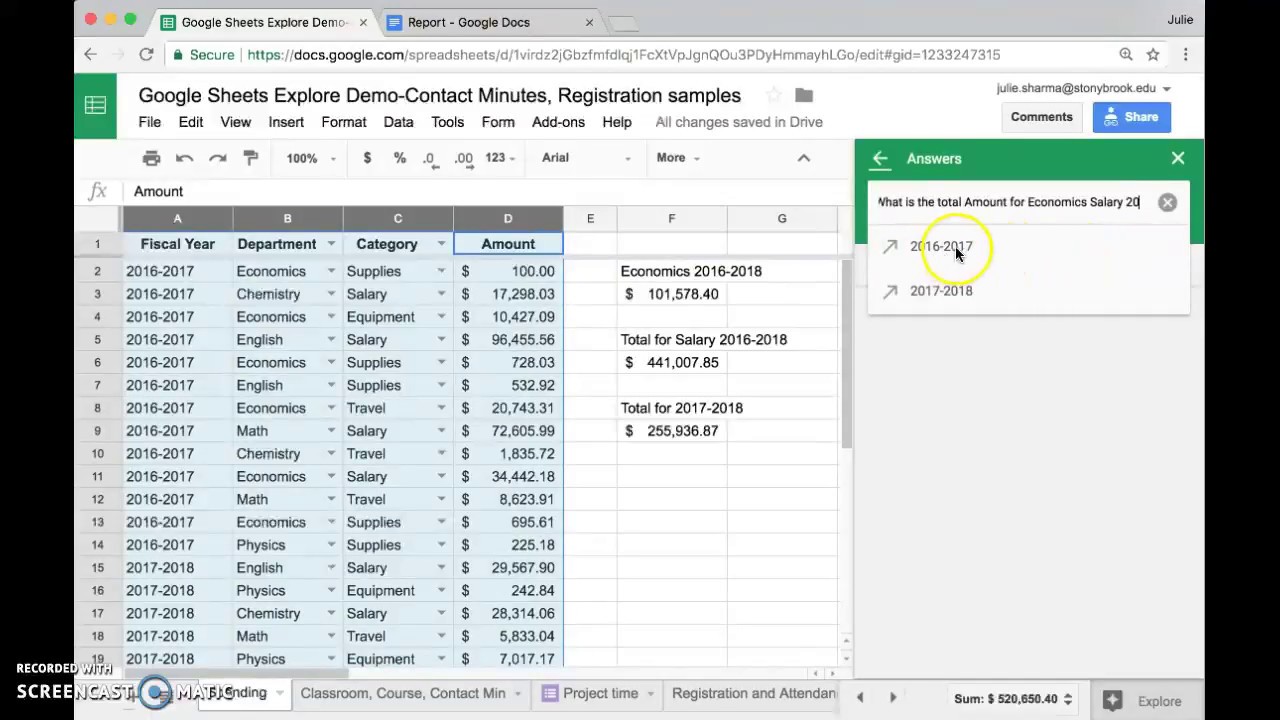
Task: Switch to Project time sheet
Action: click(x=599, y=693)
